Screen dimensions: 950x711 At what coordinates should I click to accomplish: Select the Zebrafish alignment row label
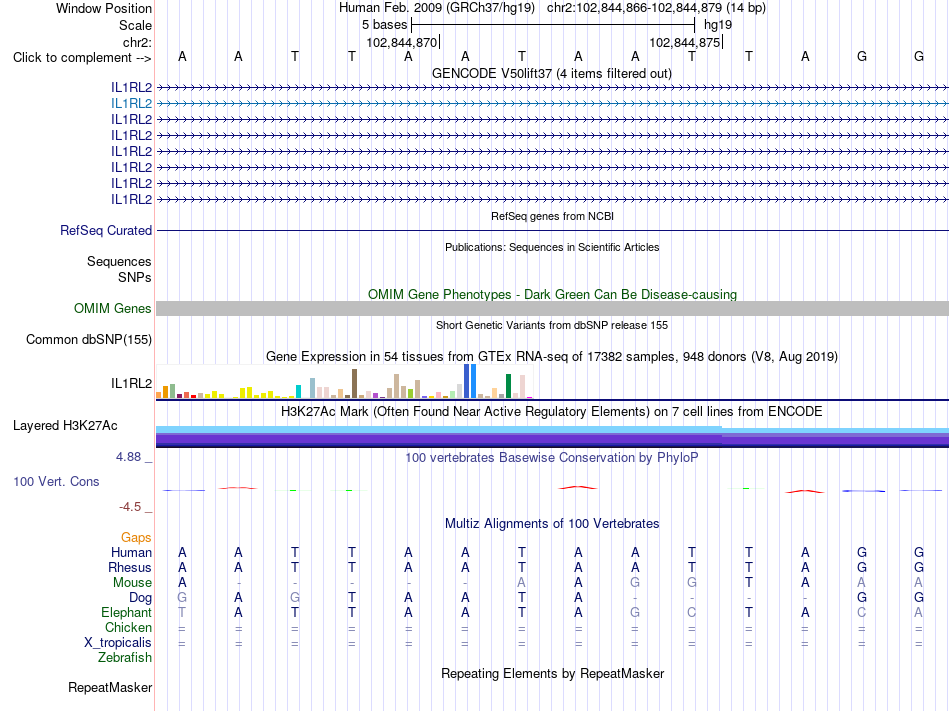[x=125, y=657]
